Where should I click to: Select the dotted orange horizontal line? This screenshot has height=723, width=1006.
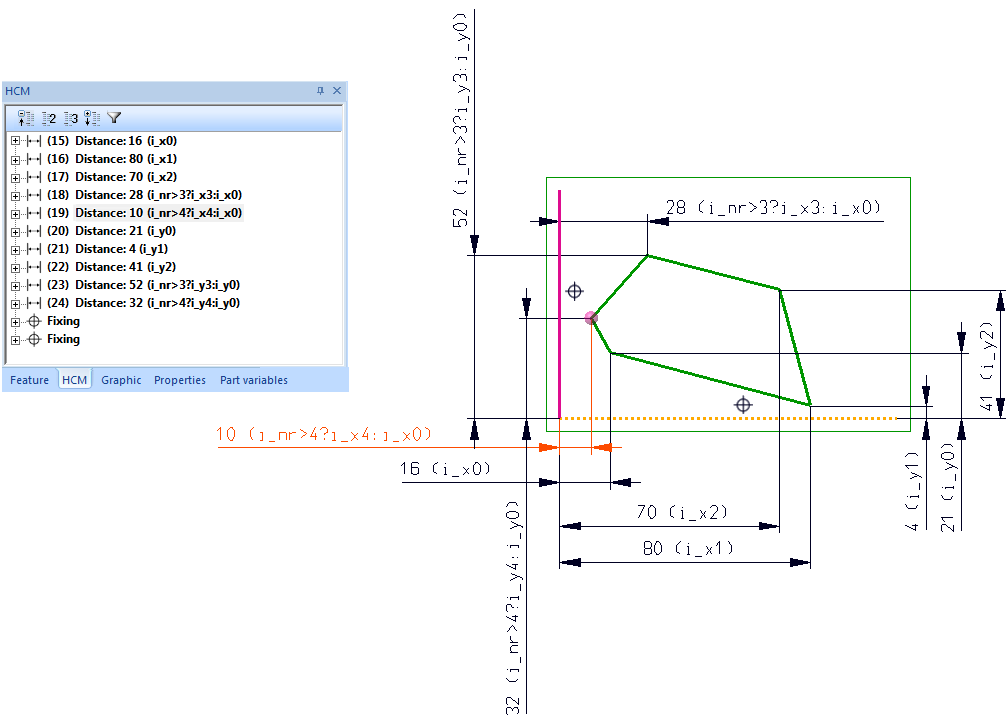click(728, 418)
